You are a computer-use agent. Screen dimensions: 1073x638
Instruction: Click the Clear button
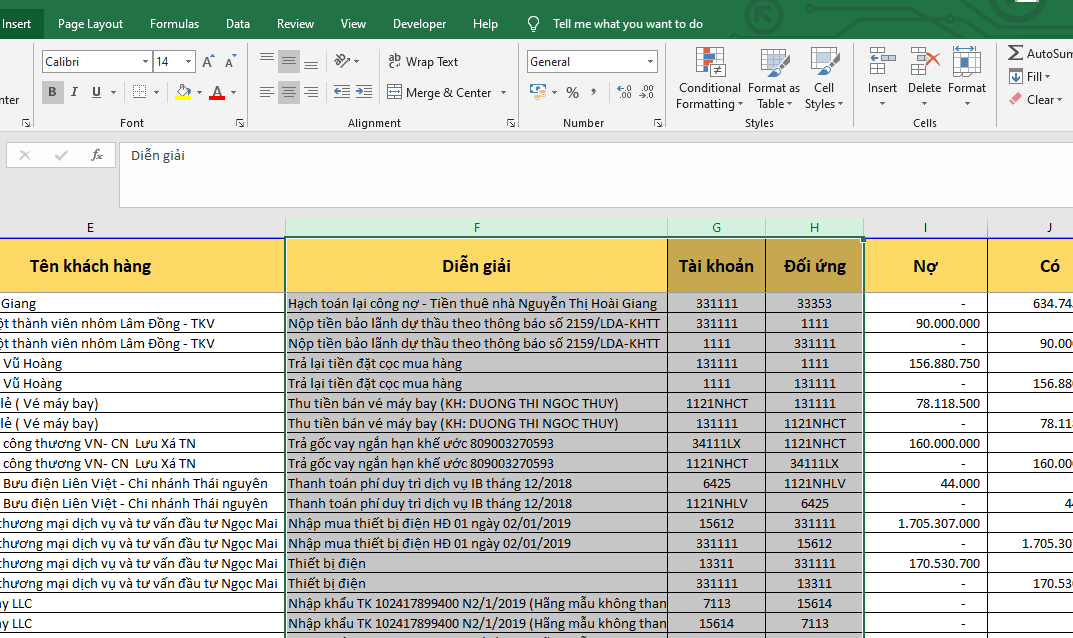pyautogui.click(x=1033, y=100)
